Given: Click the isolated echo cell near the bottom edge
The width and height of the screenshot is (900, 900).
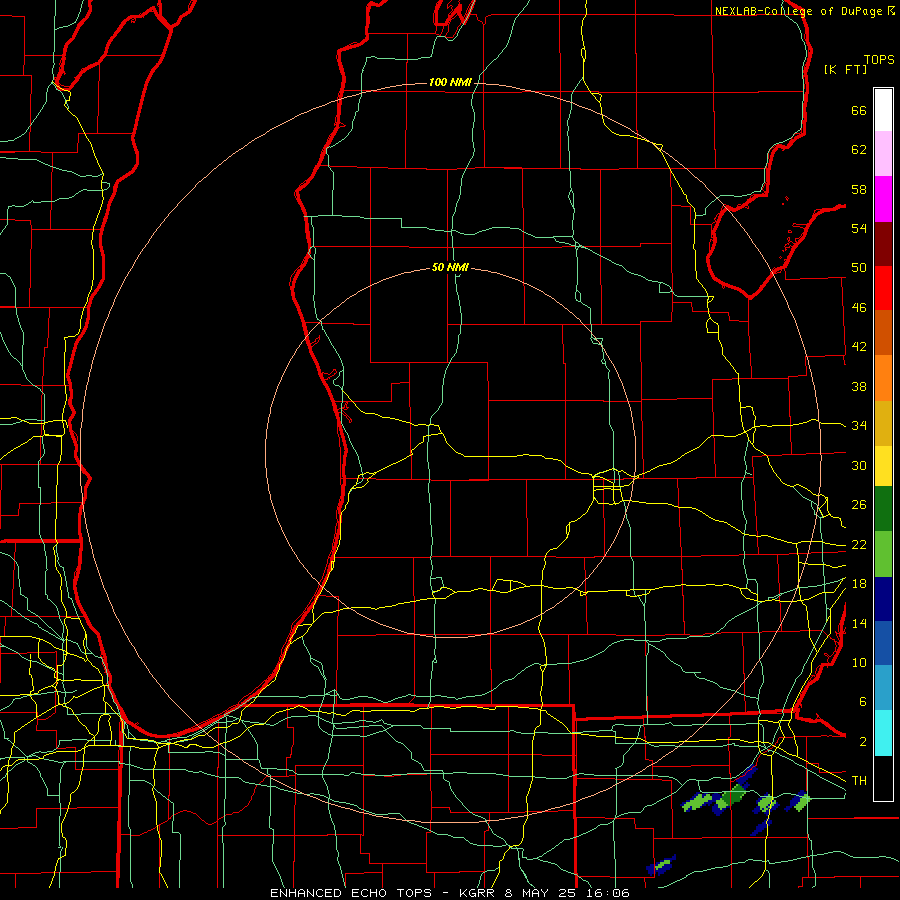Looking at the screenshot, I should [x=661, y=865].
